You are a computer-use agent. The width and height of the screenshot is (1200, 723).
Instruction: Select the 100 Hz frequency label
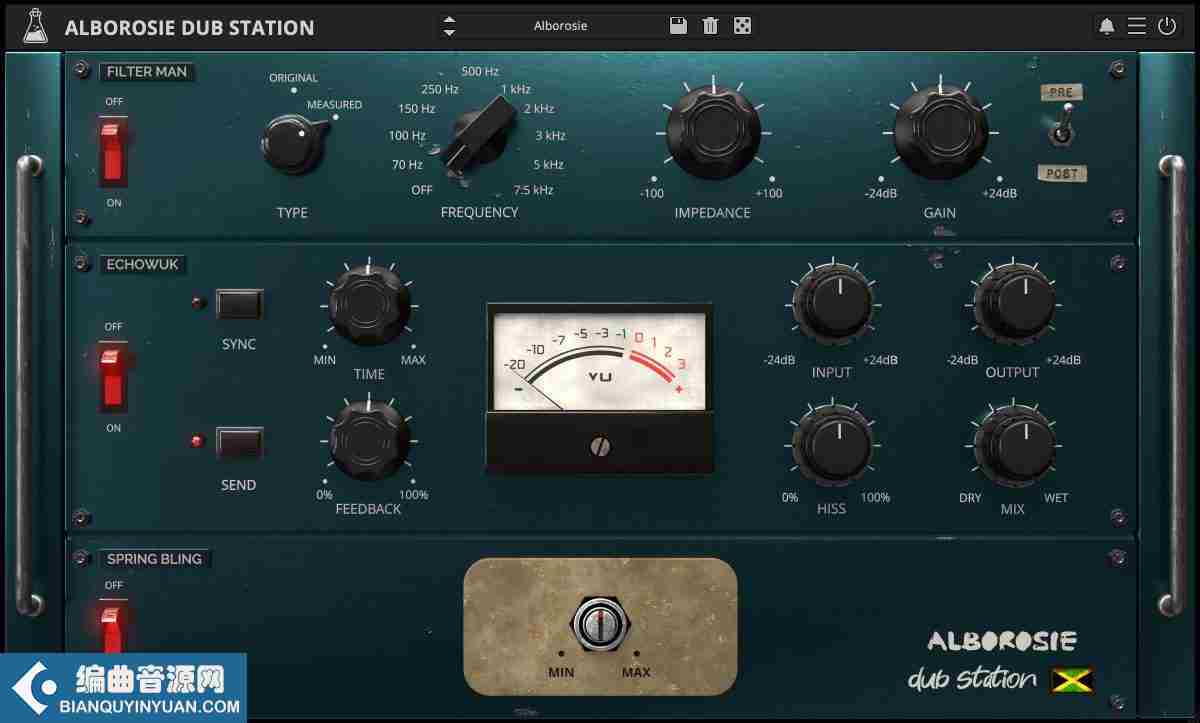(407, 136)
